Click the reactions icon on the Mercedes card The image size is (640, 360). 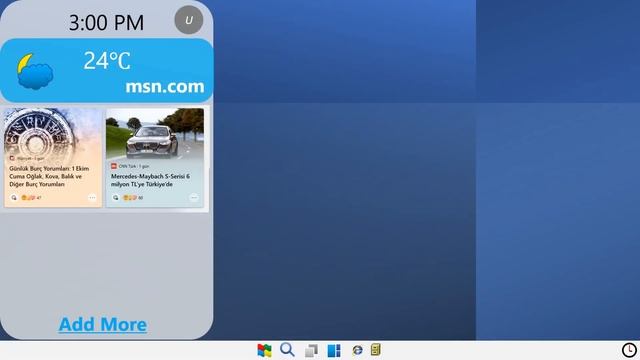pyautogui.click(x=116, y=198)
